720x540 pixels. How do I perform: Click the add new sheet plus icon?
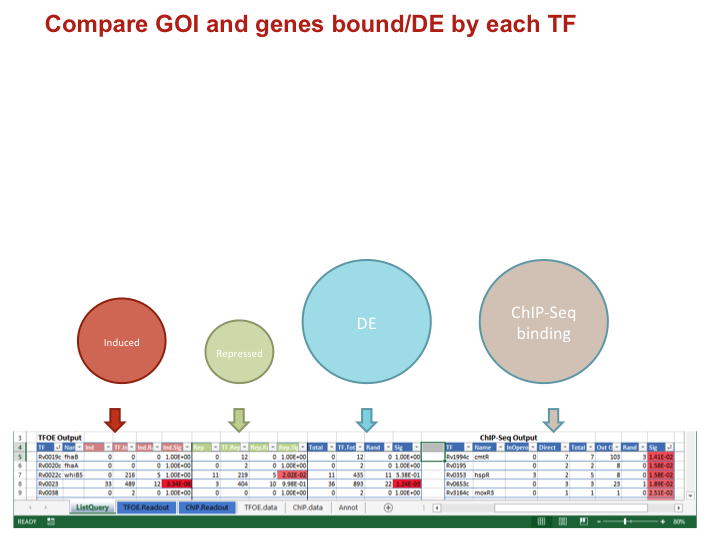pyautogui.click(x=388, y=508)
